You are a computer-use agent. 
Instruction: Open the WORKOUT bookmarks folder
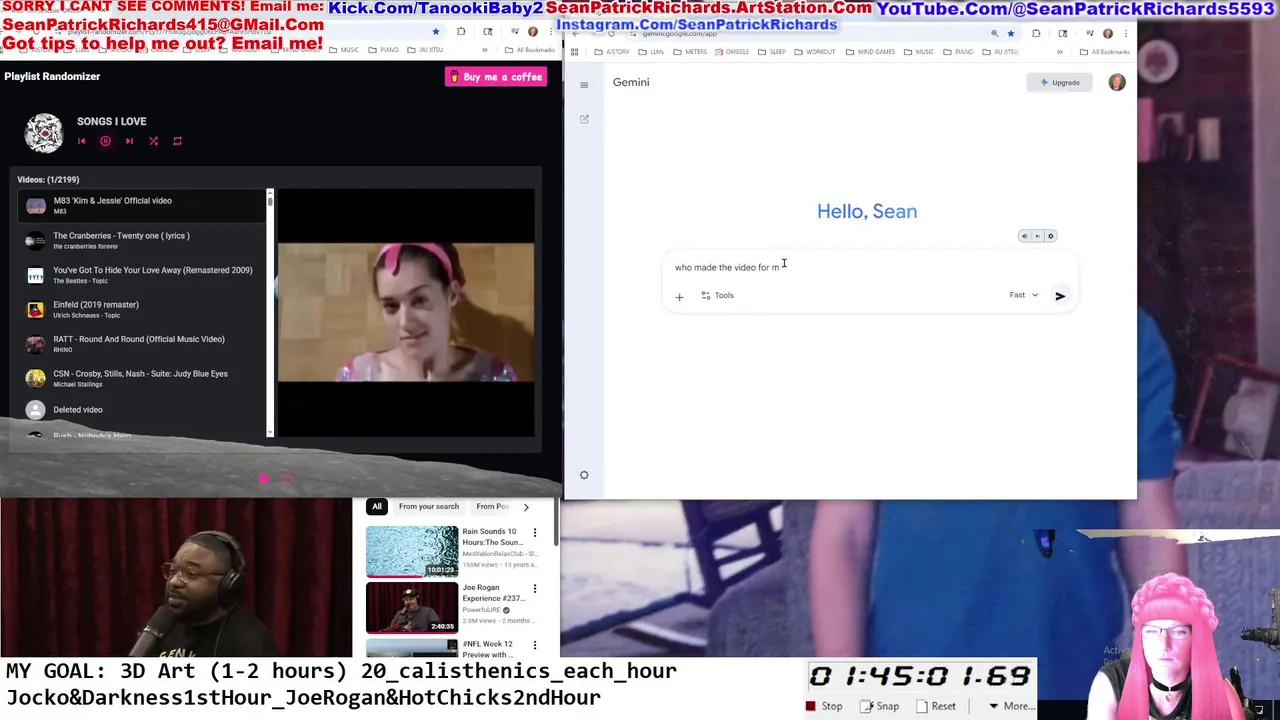(814, 51)
